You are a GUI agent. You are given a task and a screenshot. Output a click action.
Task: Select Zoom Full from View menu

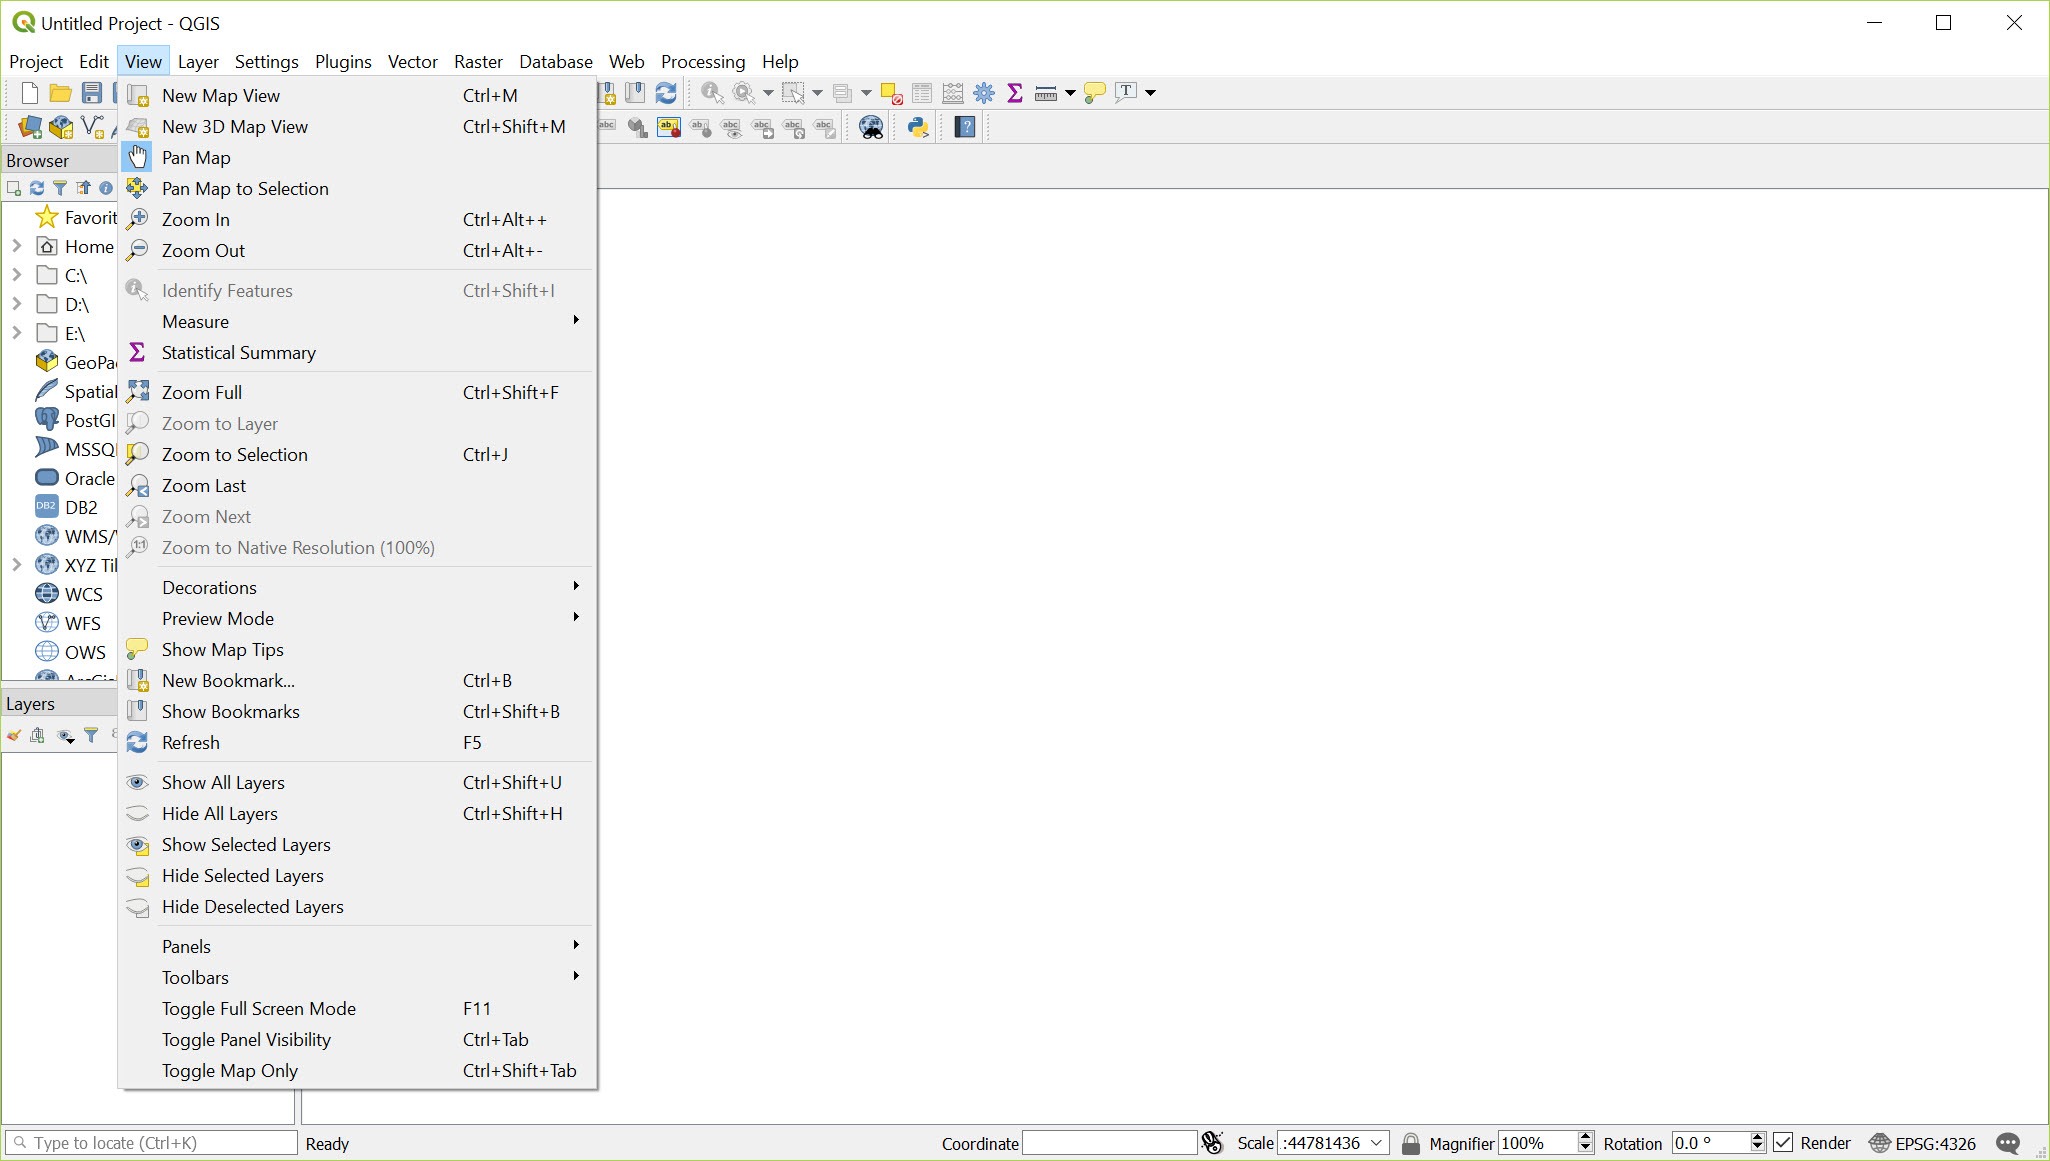[x=202, y=393]
